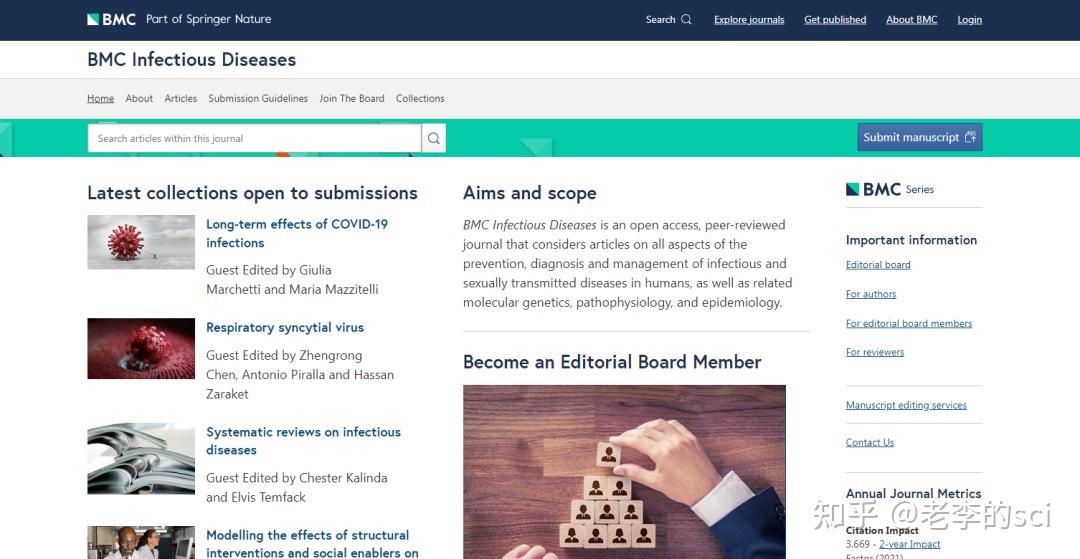The height and width of the screenshot is (559, 1080).
Task: Click the Manuscript editing services link
Action: click(906, 405)
